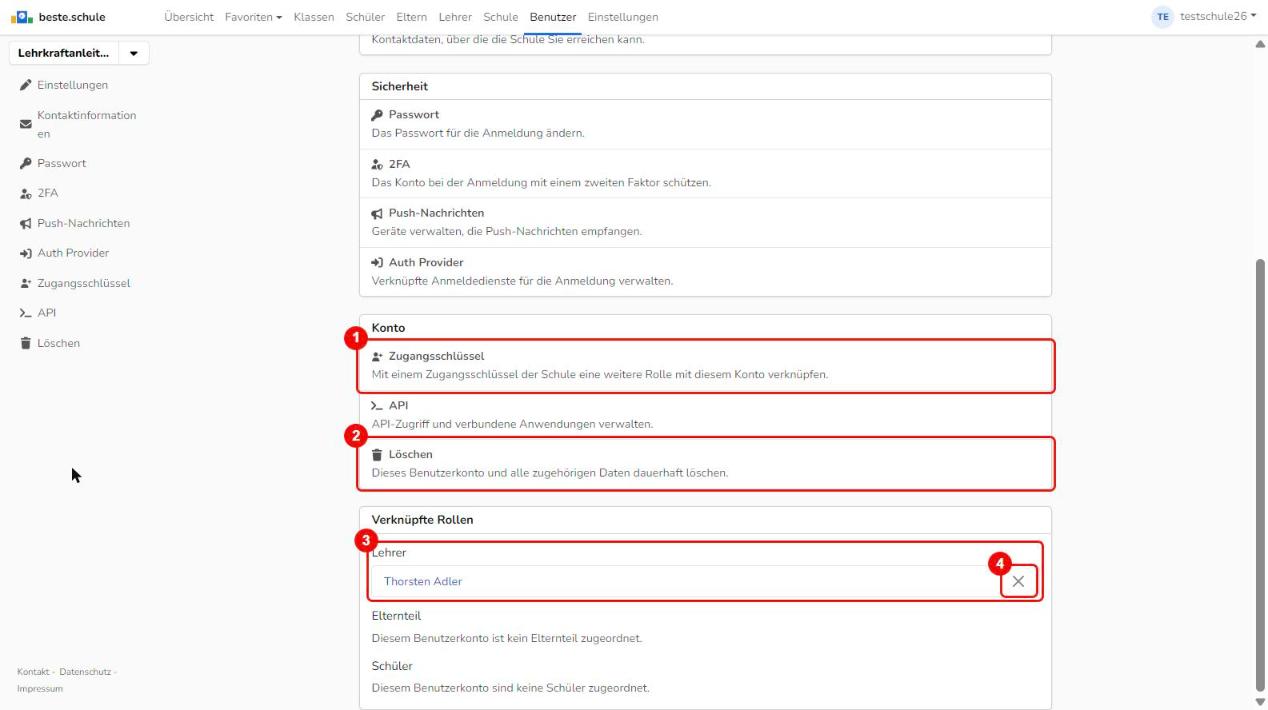Open the Schule menu item
Viewport: 1268px width, 710px height.
coord(500,17)
